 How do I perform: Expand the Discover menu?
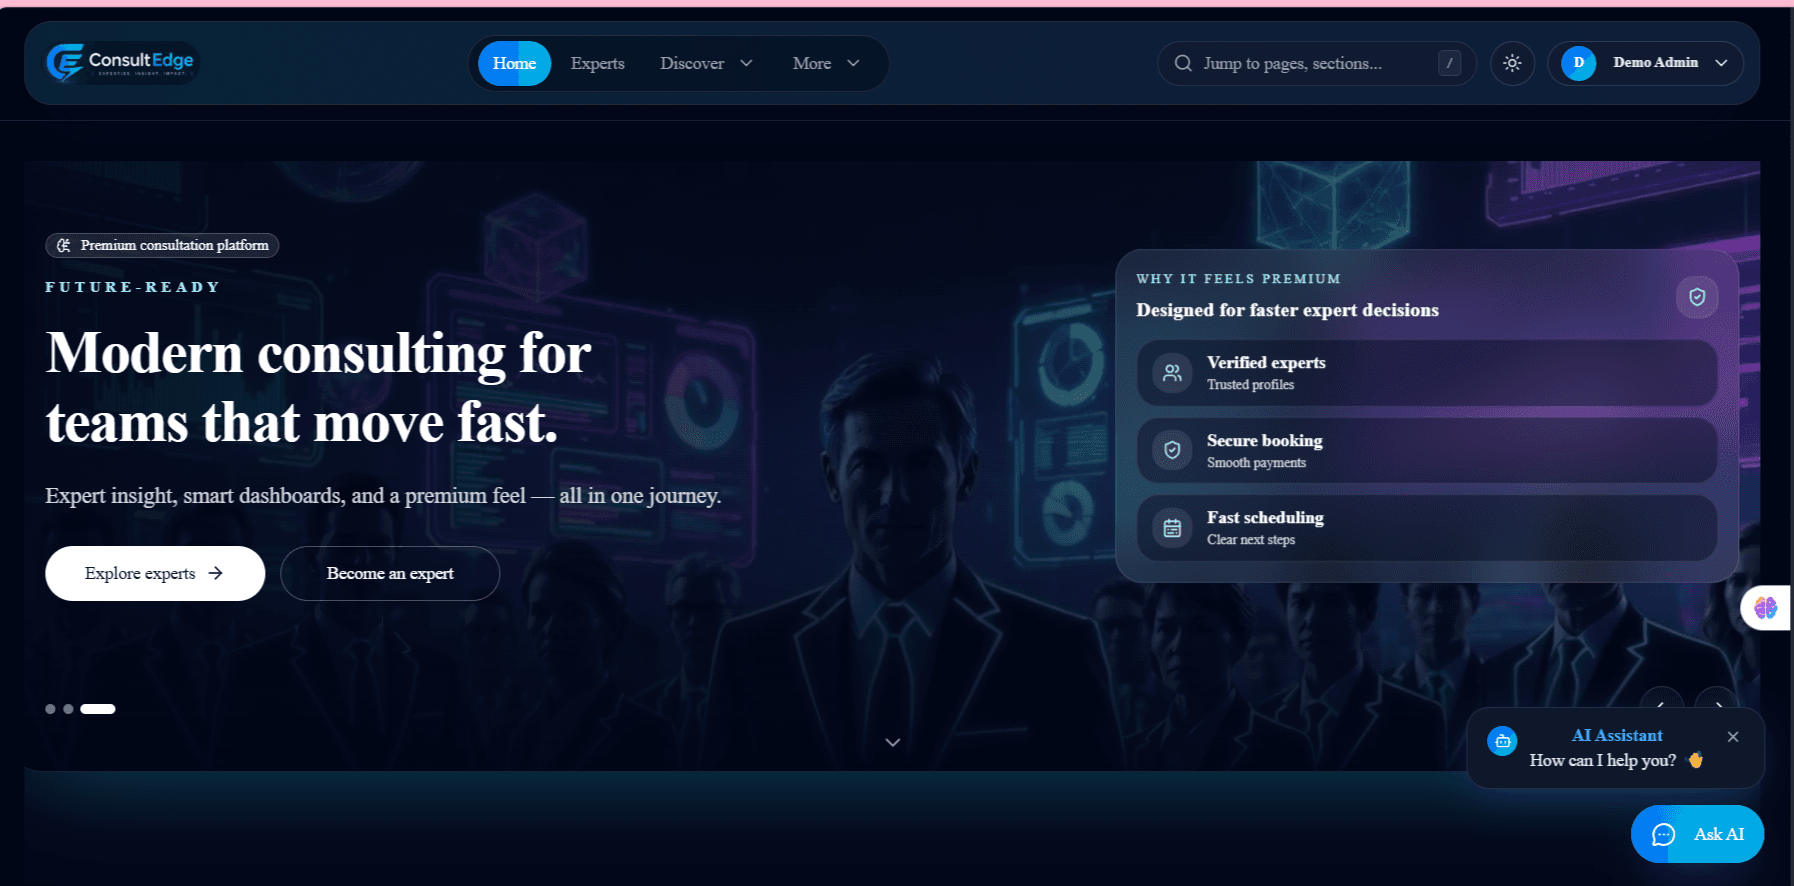pyautogui.click(x=706, y=63)
